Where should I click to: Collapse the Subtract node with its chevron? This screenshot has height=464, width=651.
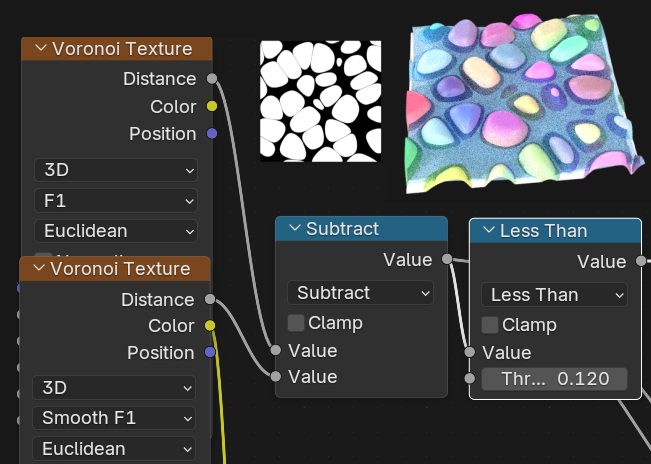295,229
